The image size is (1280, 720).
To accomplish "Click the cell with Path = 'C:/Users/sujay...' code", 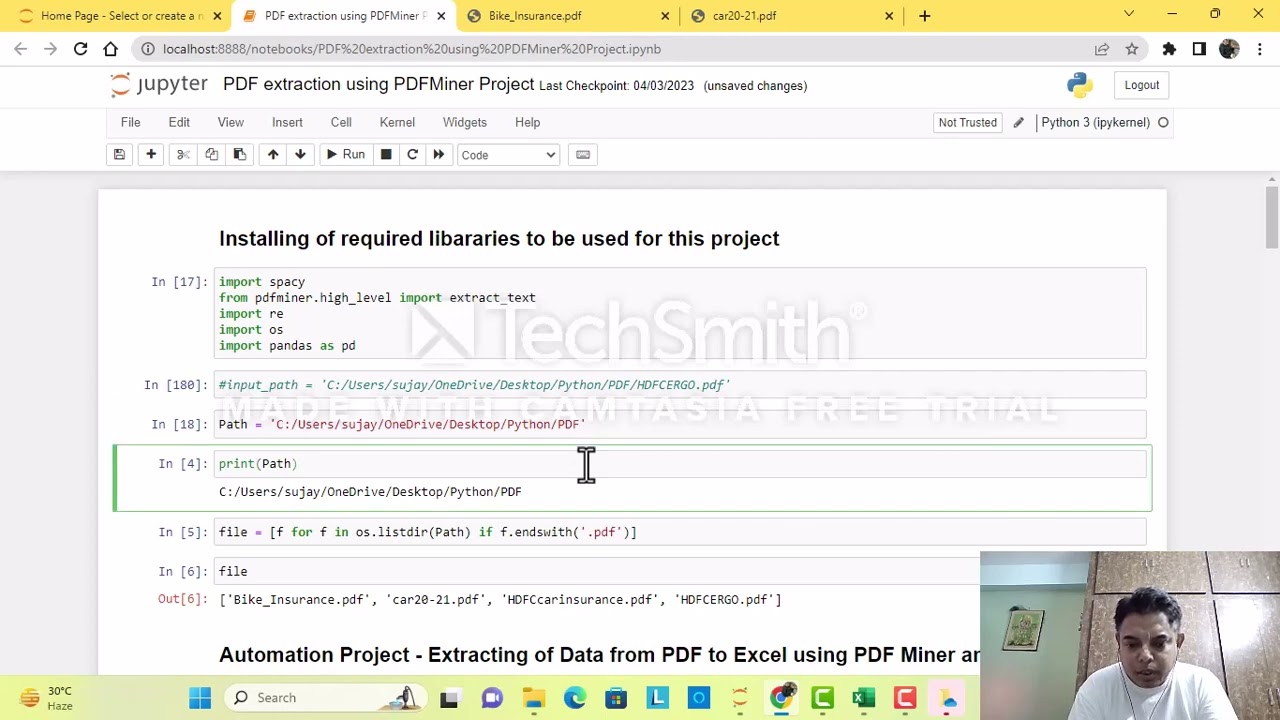I will tap(680, 424).
